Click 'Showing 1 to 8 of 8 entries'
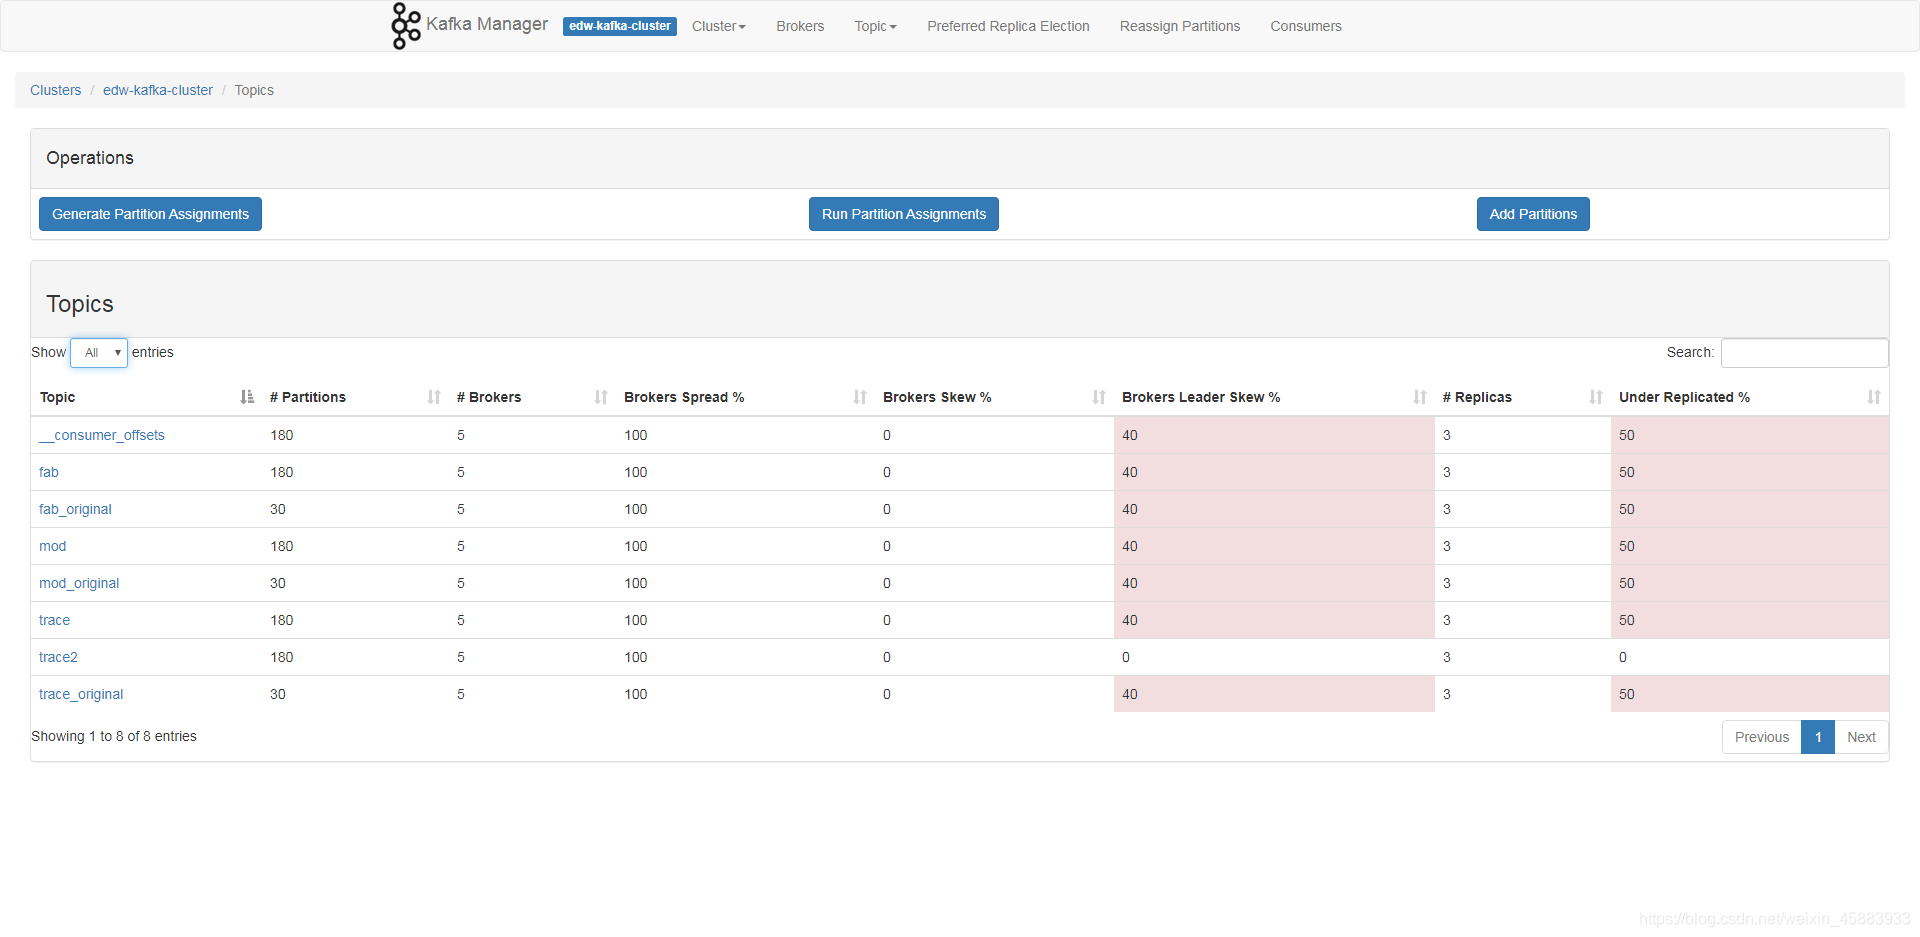 point(114,736)
